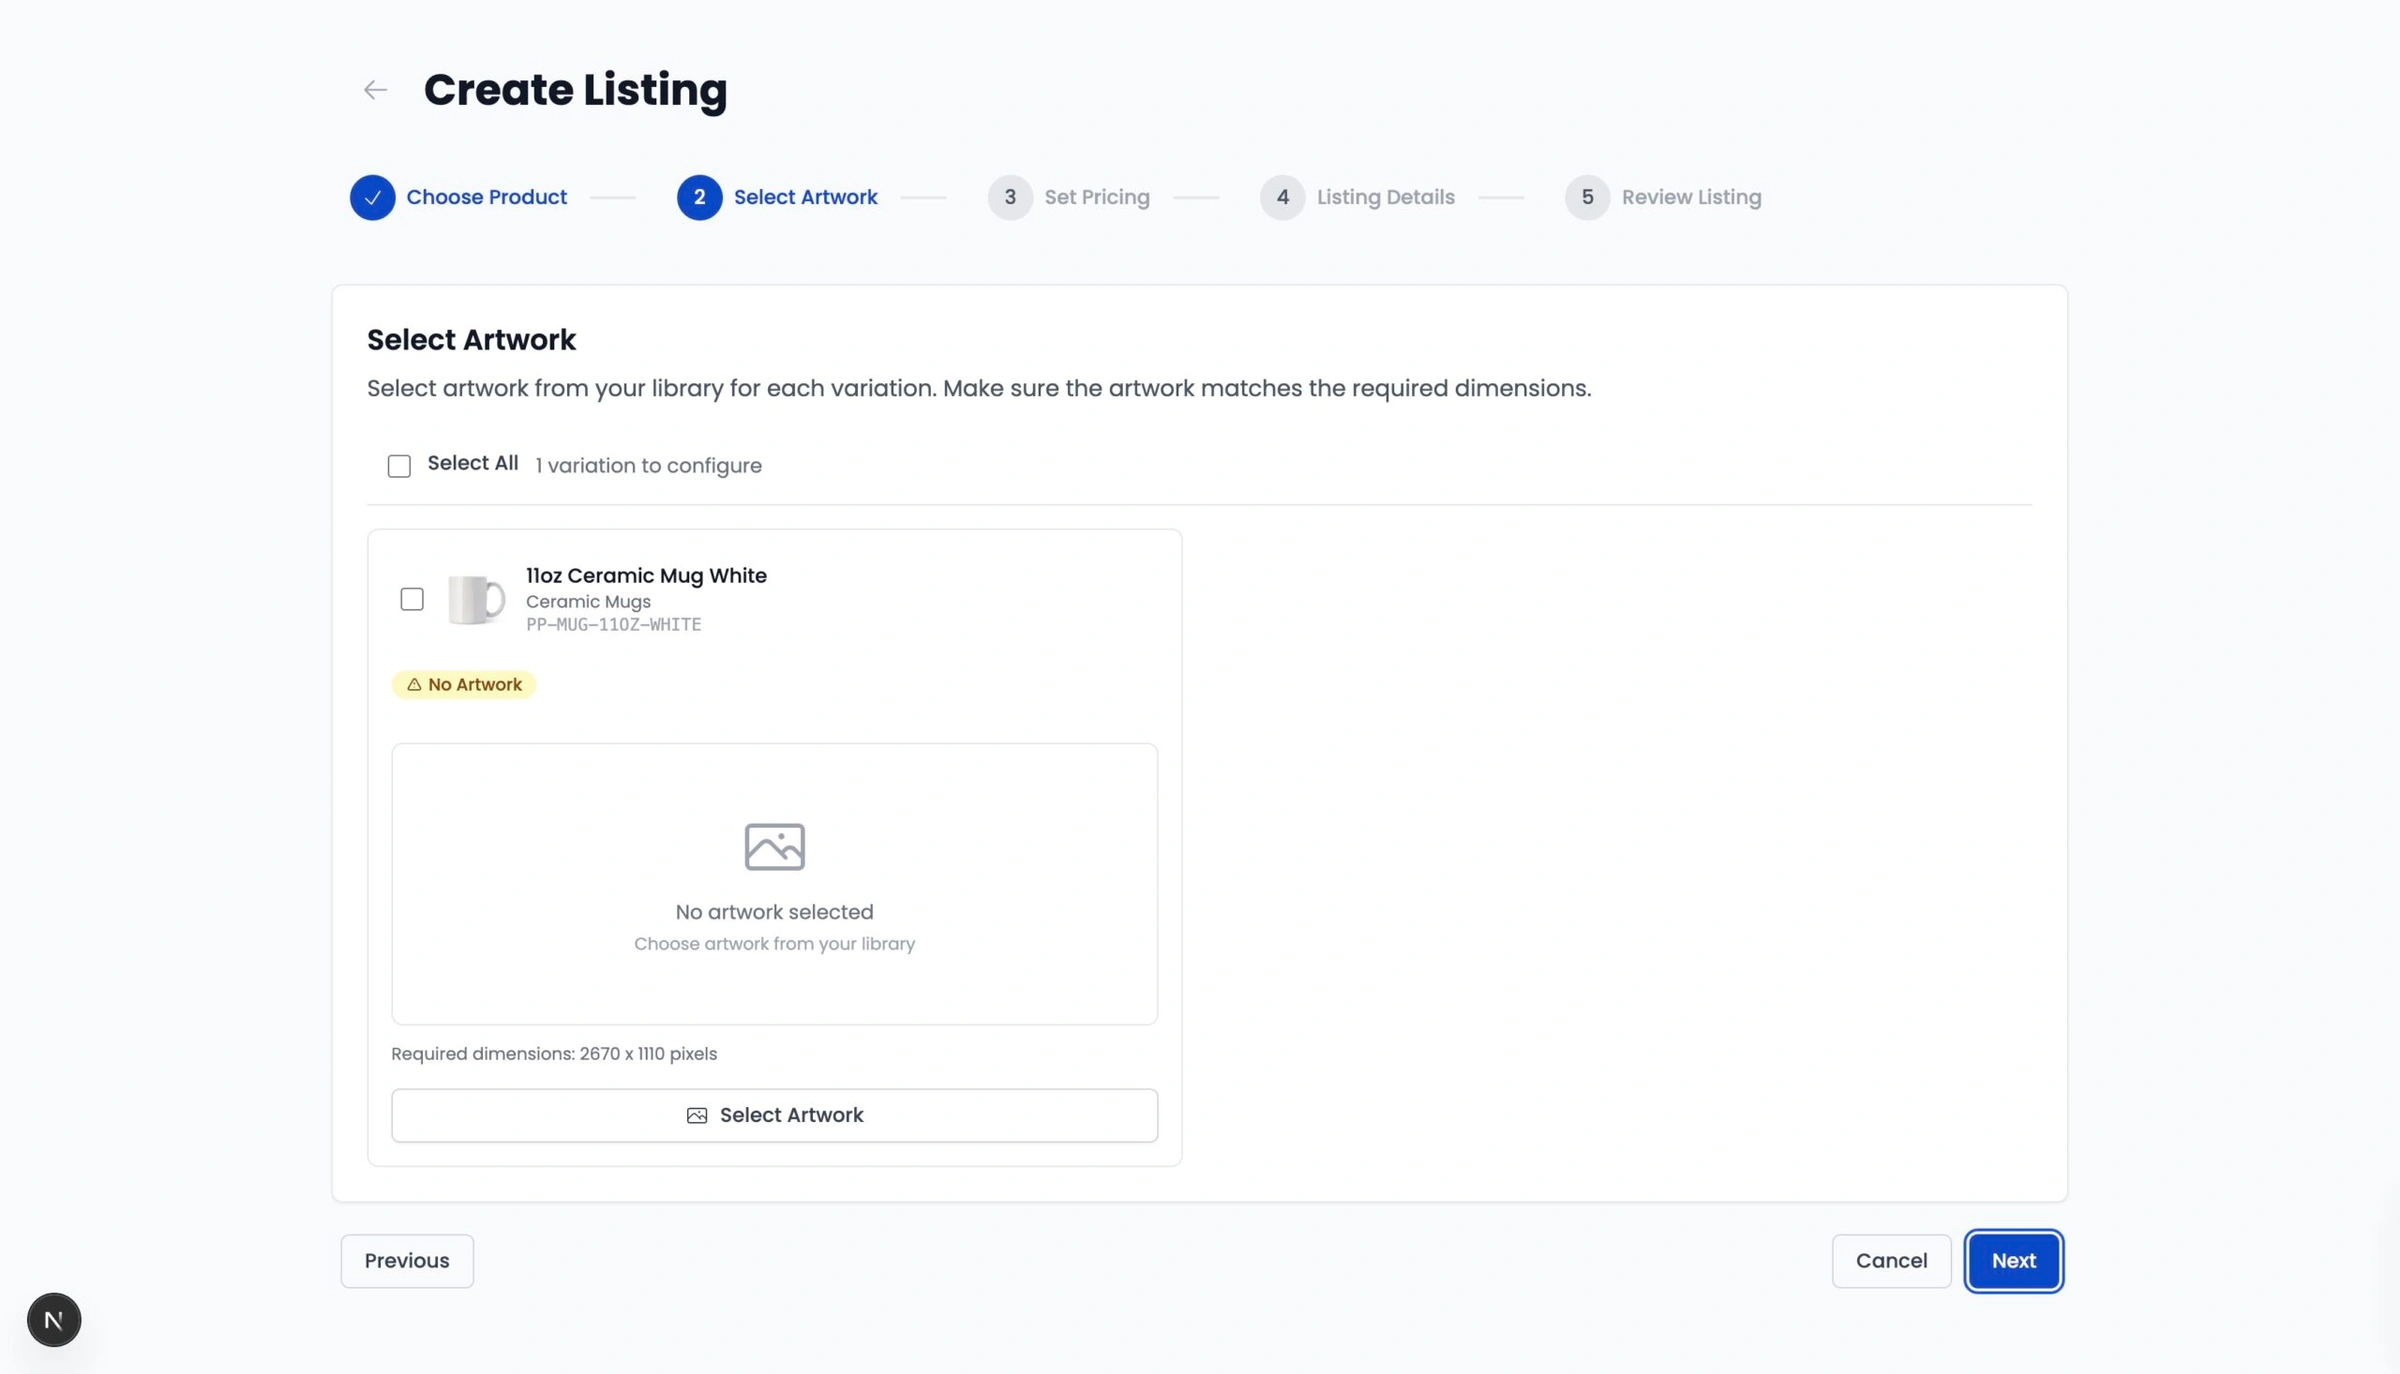Image resolution: width=2400 pixels, height=1374 pixels.
Task: Click the back arrow beside Create Listing
Action: (374, 90)
